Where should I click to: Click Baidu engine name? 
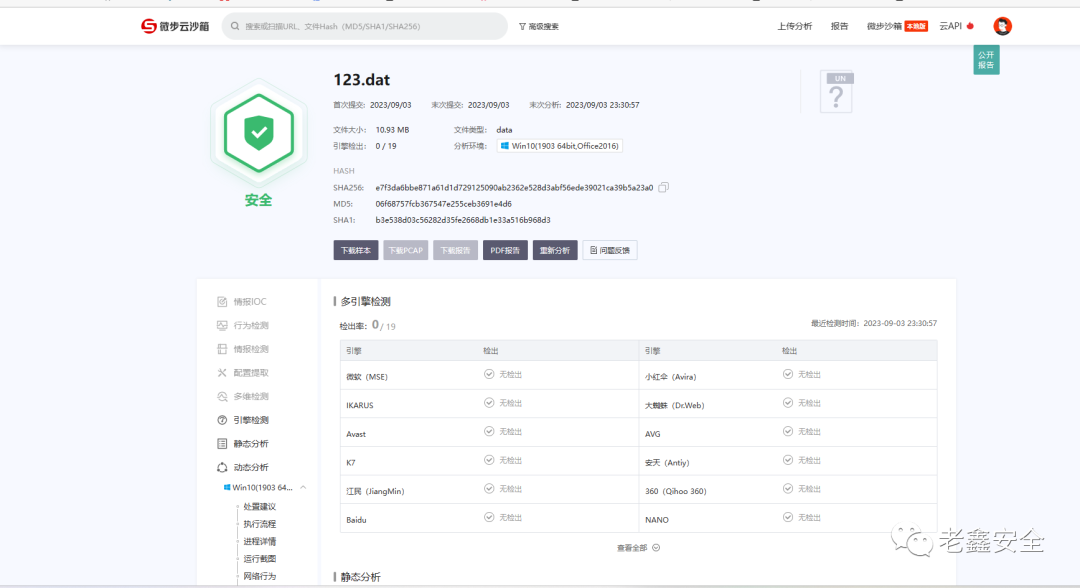tap(356, 520)
